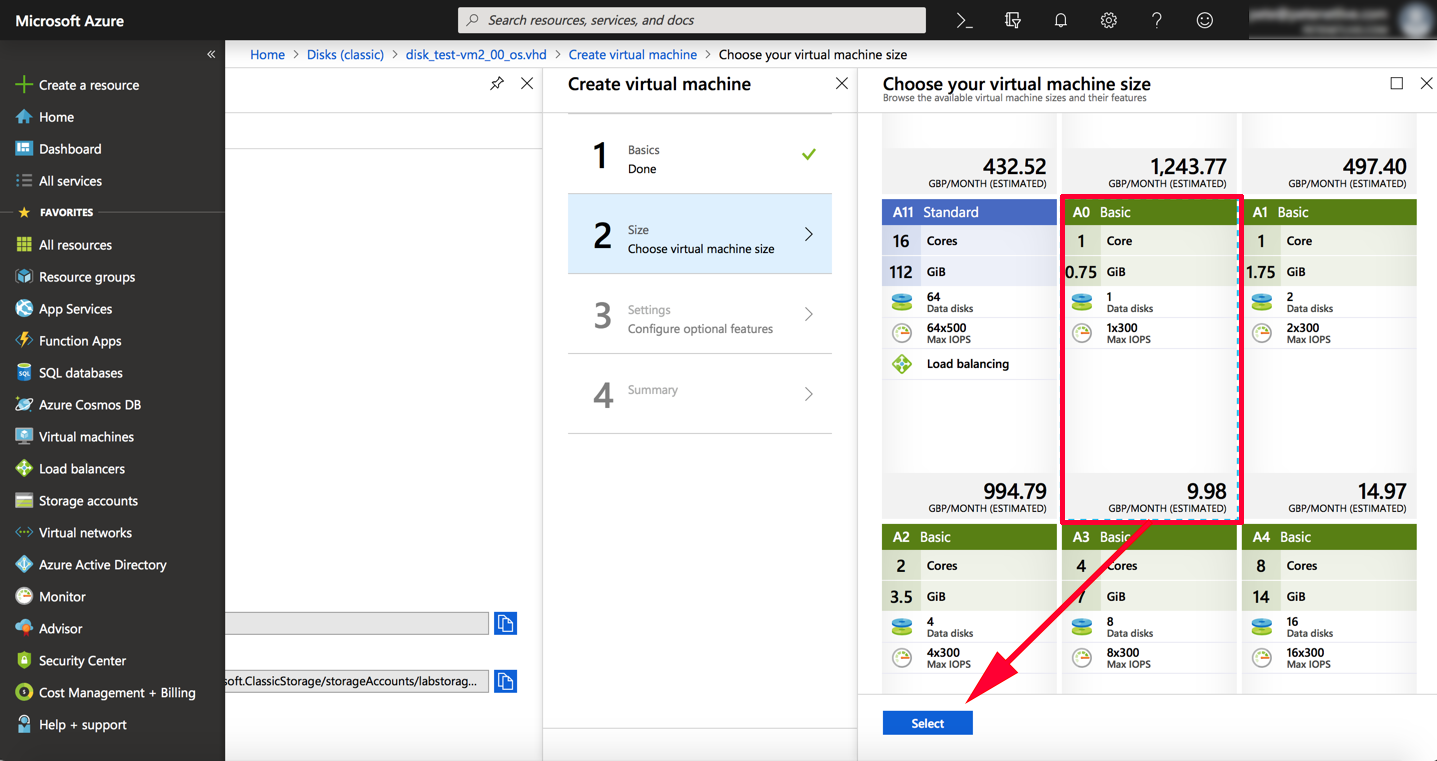
Task: Expand the Size step chevron
Action: pyautogui.click(x=809, y=234)
